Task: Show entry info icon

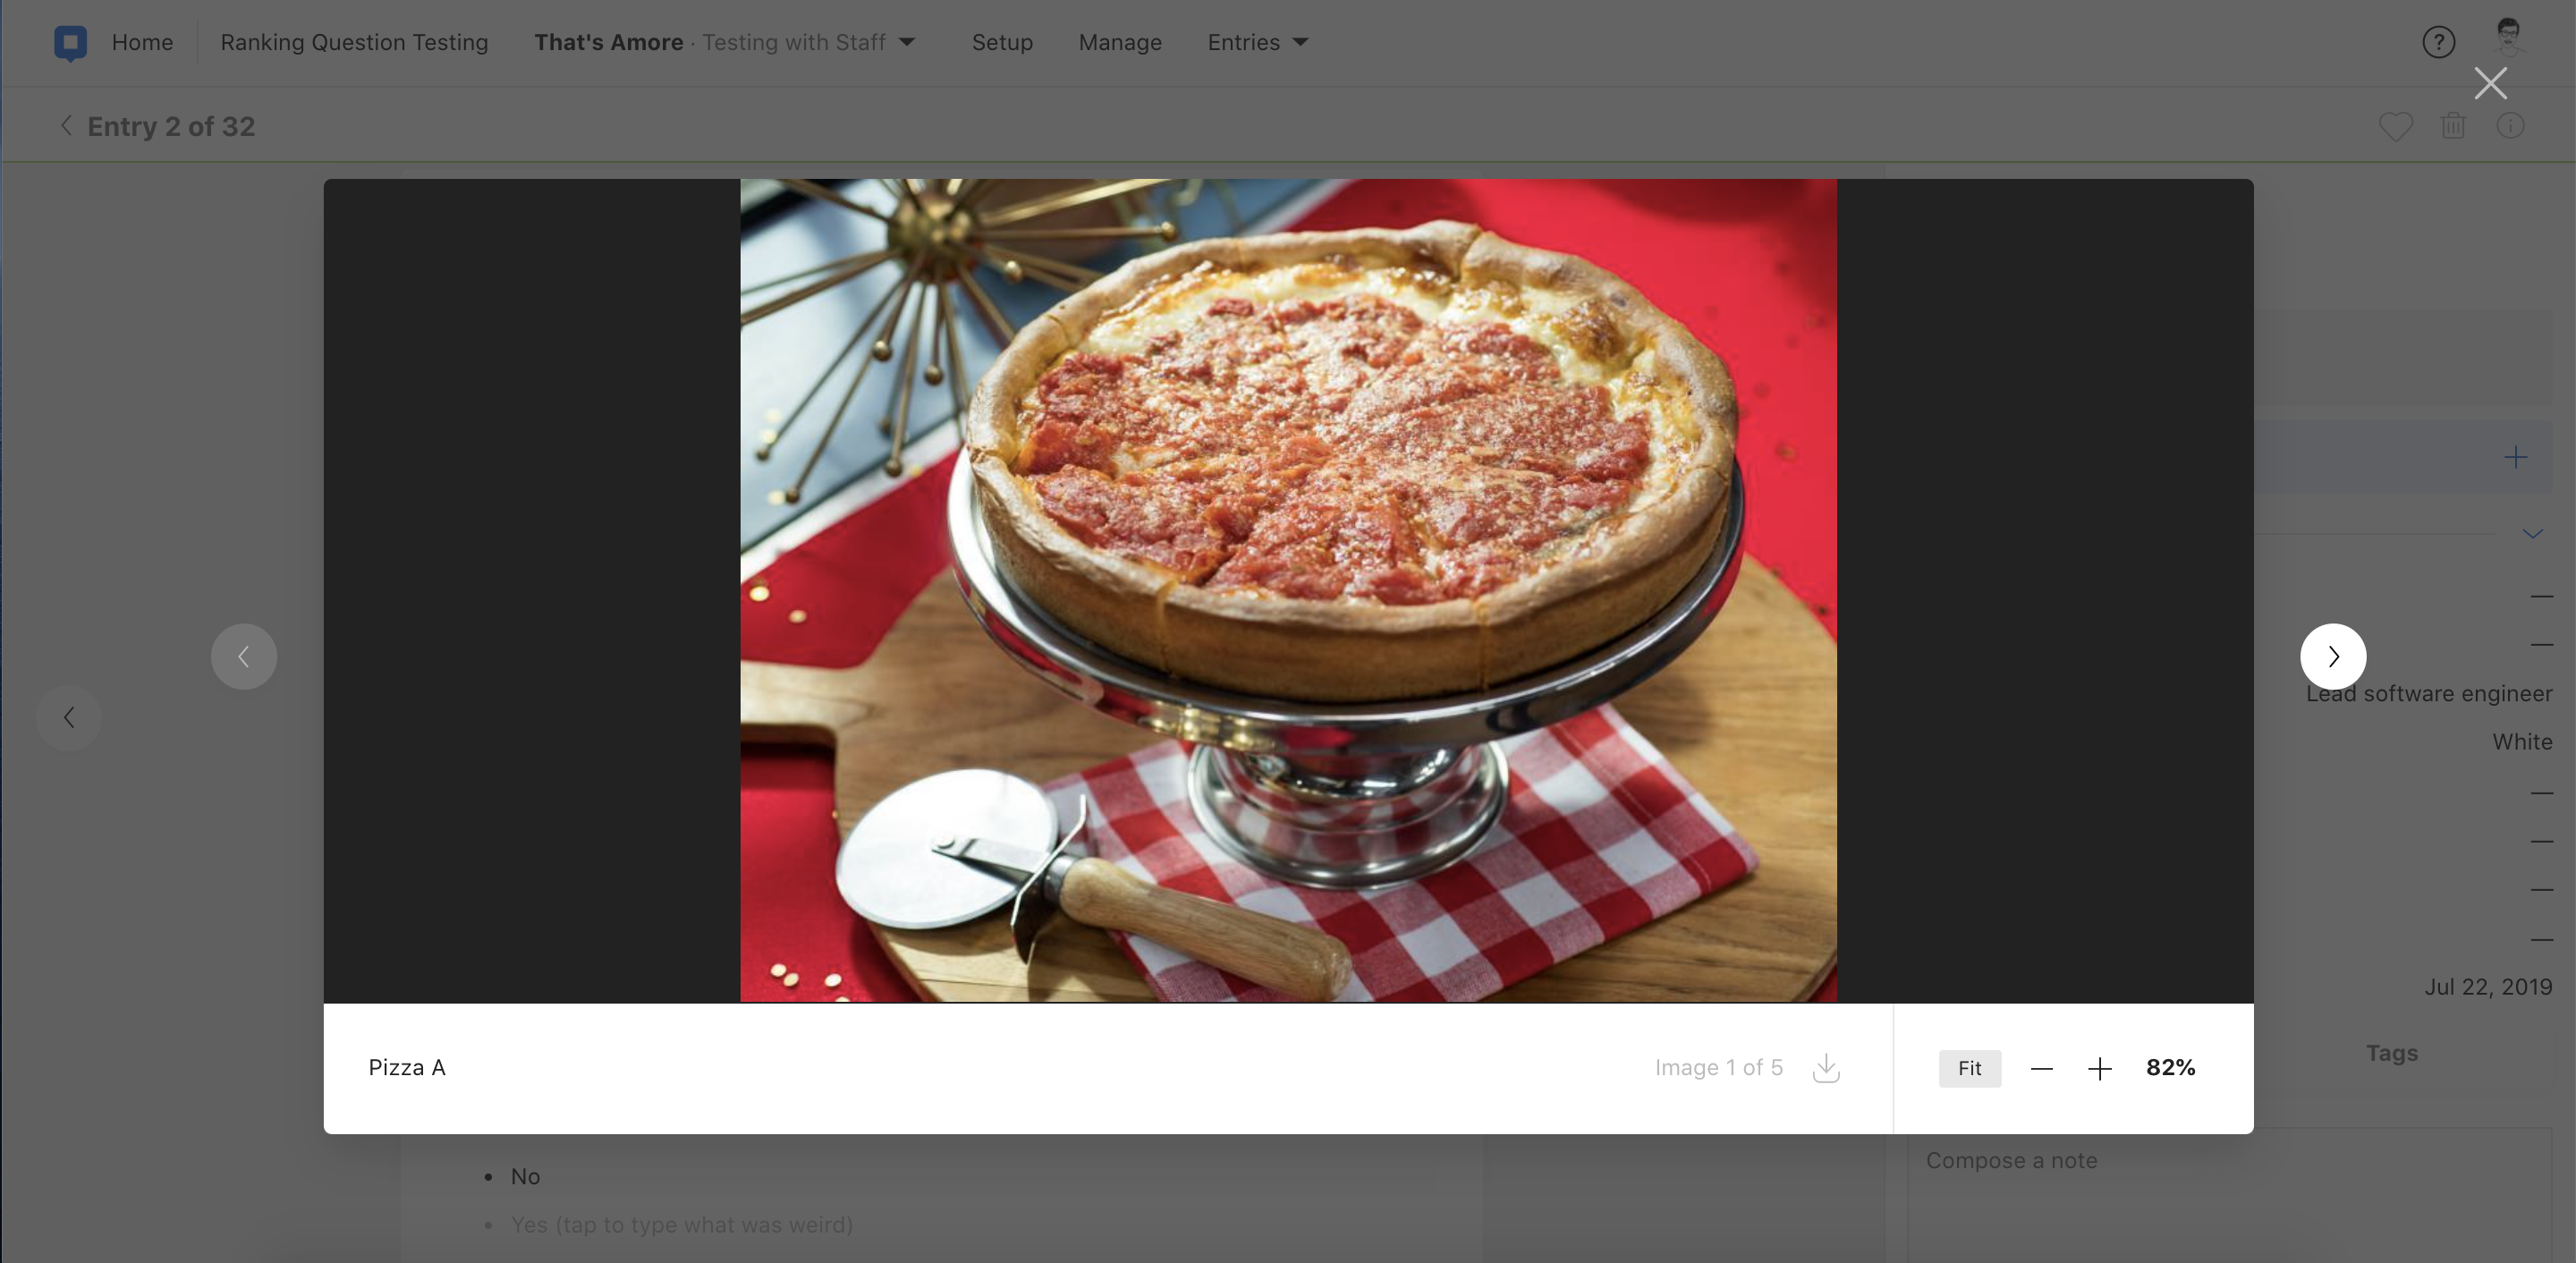Action: click(x=2510, y=126)
